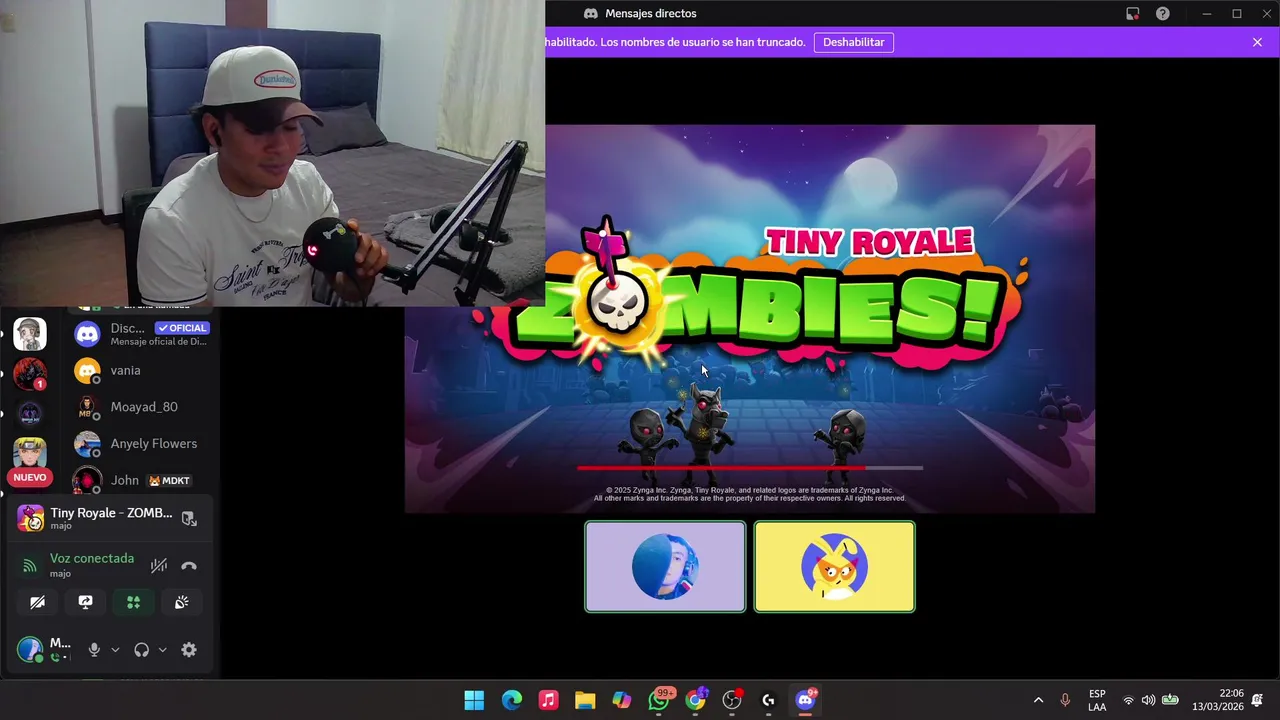Open WhatsApp from taskbar

[659, 700]
